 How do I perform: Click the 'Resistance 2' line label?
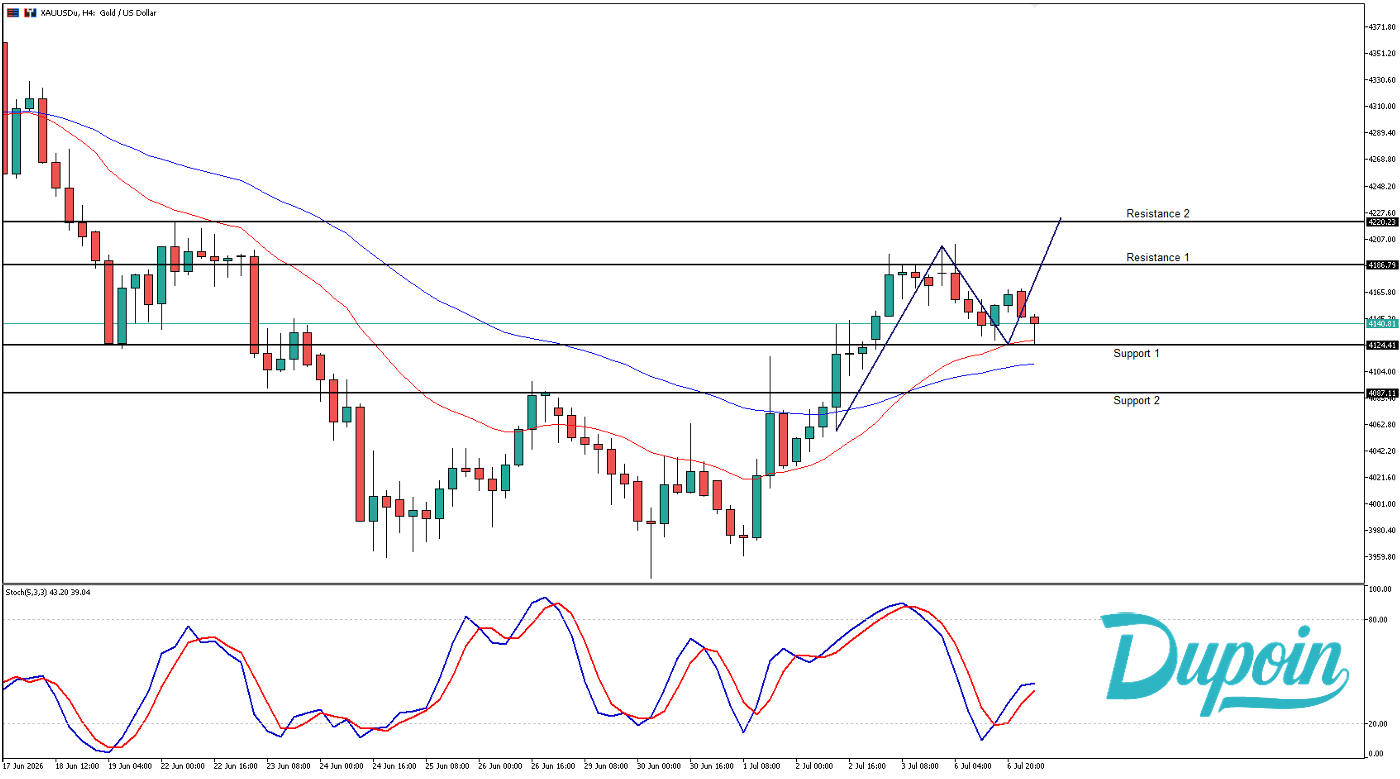(1158, 214)
